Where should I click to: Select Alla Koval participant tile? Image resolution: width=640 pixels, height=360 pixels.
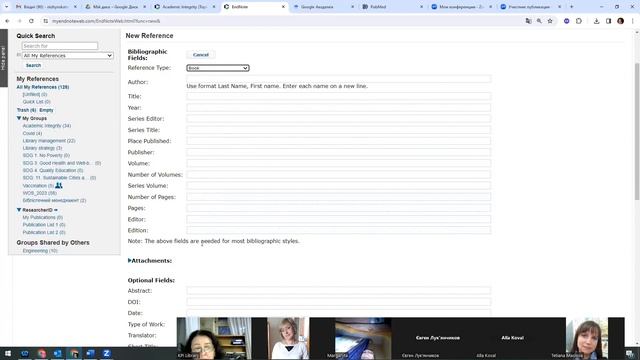pos(512,338)
